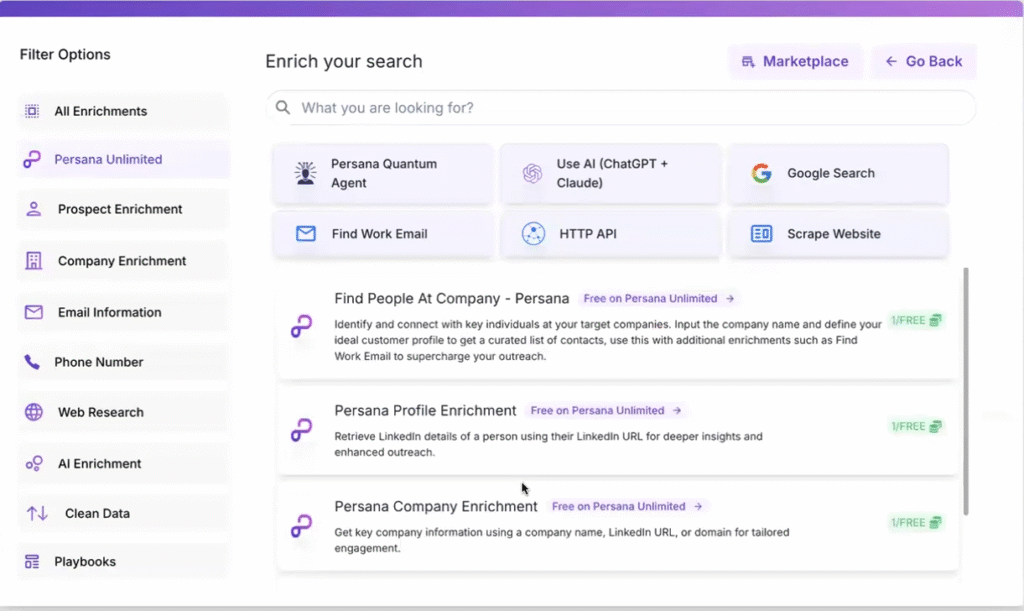The image size is (1024, 611).
Task: Click the 1/FREE badge on Find People row
Action: tap(916, 320)
